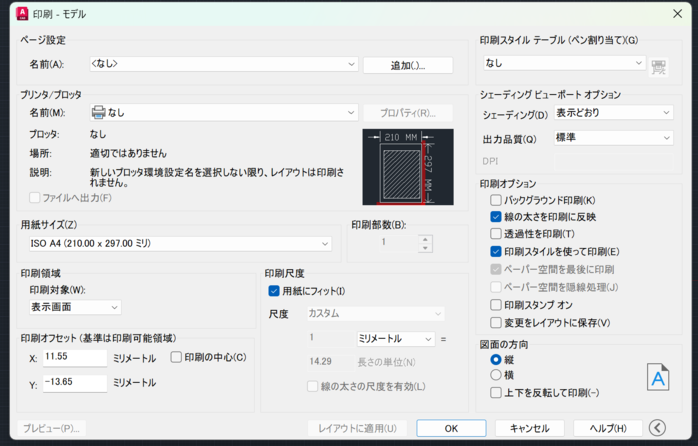This screenshot has height=446, width=698.
Task: Click the ヘルプ(H) button
Action: (608, 428)
